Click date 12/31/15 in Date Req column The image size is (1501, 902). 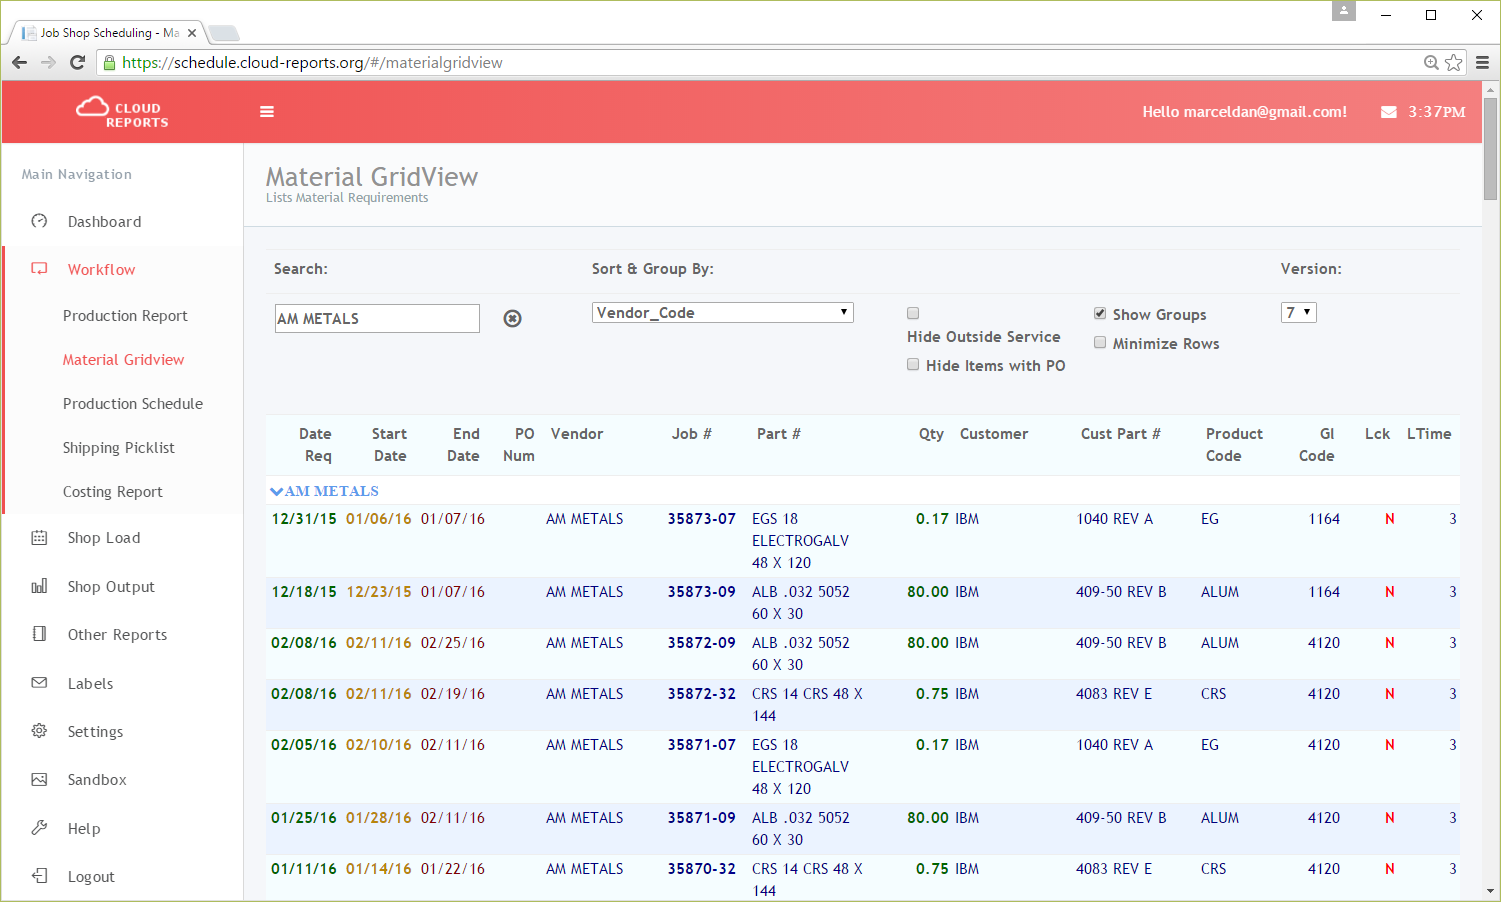click(304, 519)
